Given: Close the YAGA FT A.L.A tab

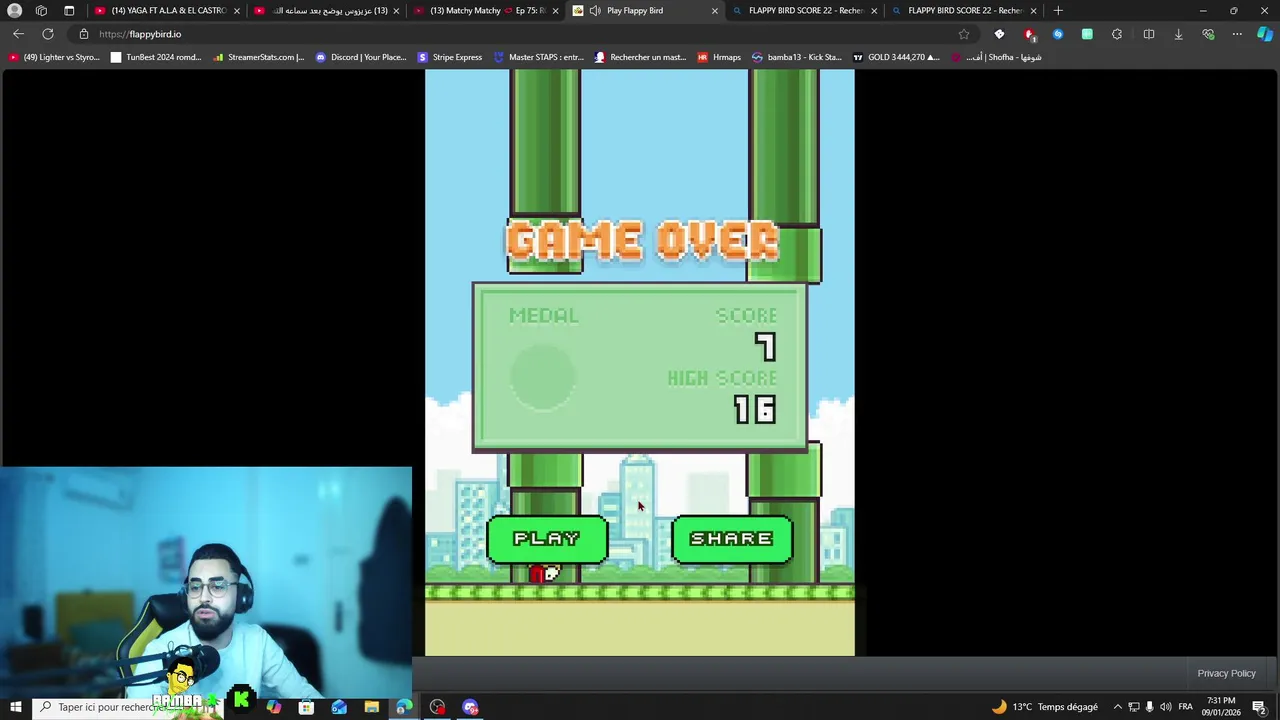Looking at the screenshot, I should (236, 10).
